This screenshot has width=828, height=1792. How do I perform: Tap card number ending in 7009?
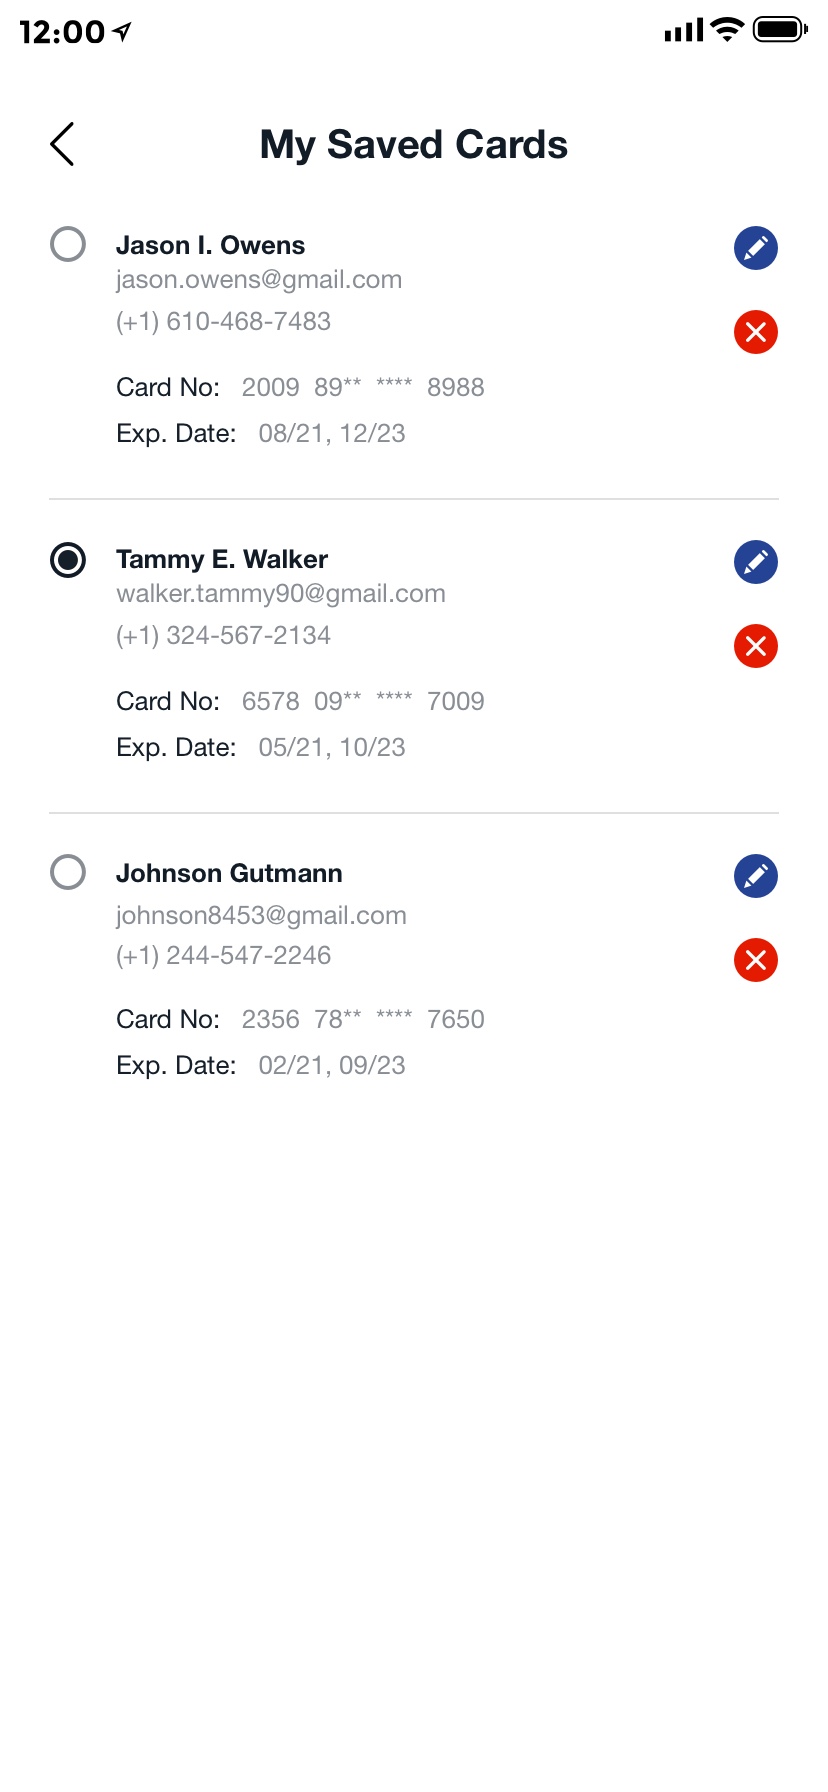[x=363, y=701]
